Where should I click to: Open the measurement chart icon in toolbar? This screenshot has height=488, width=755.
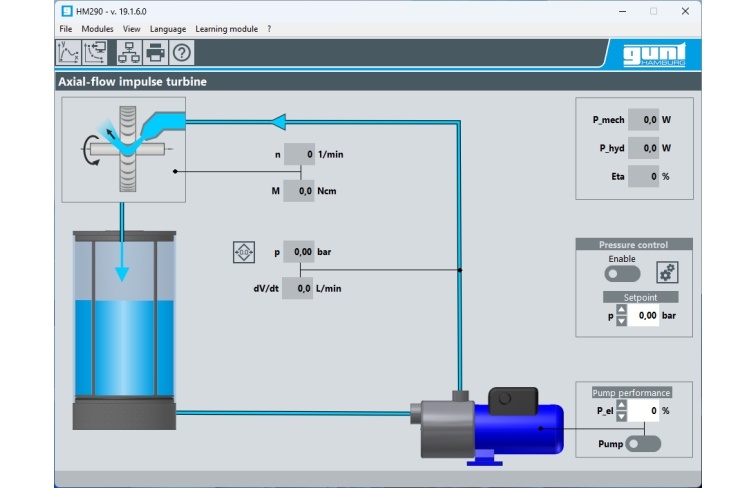[68, 53]
